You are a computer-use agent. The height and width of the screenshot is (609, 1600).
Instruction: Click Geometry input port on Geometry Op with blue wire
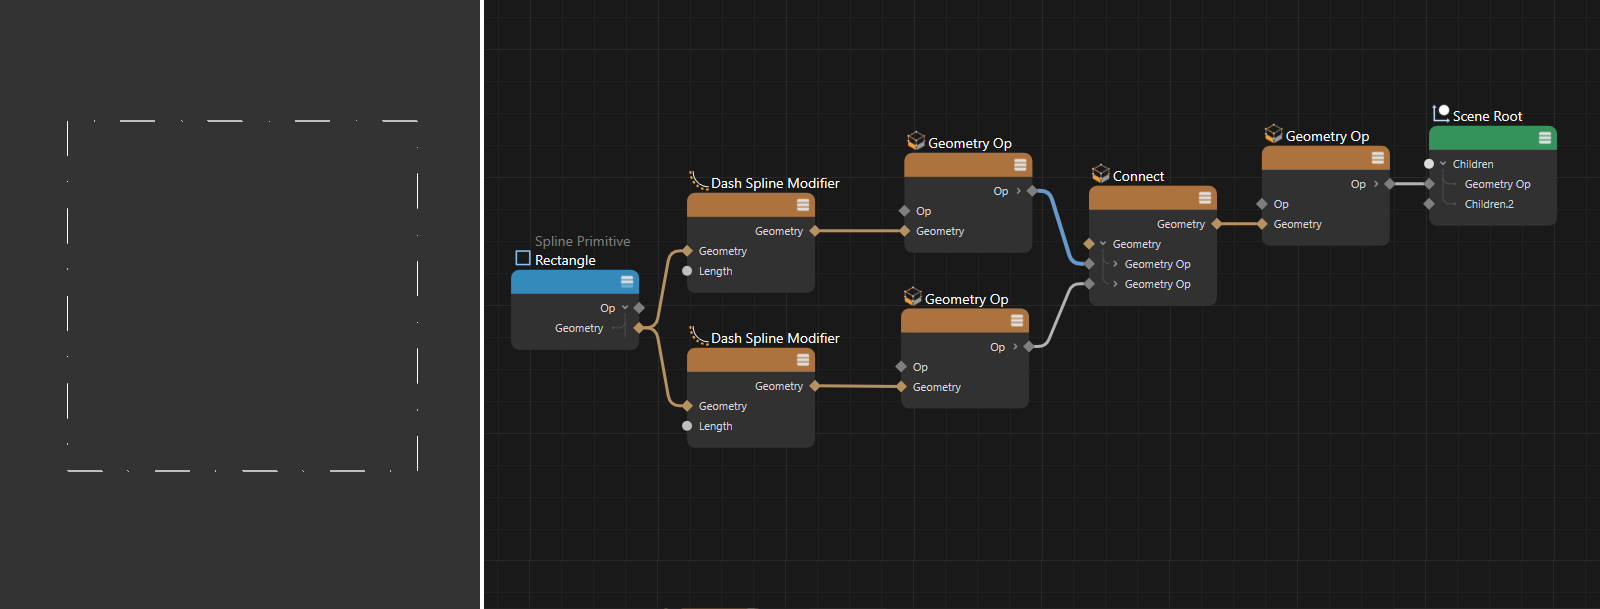tap(904, 231)
